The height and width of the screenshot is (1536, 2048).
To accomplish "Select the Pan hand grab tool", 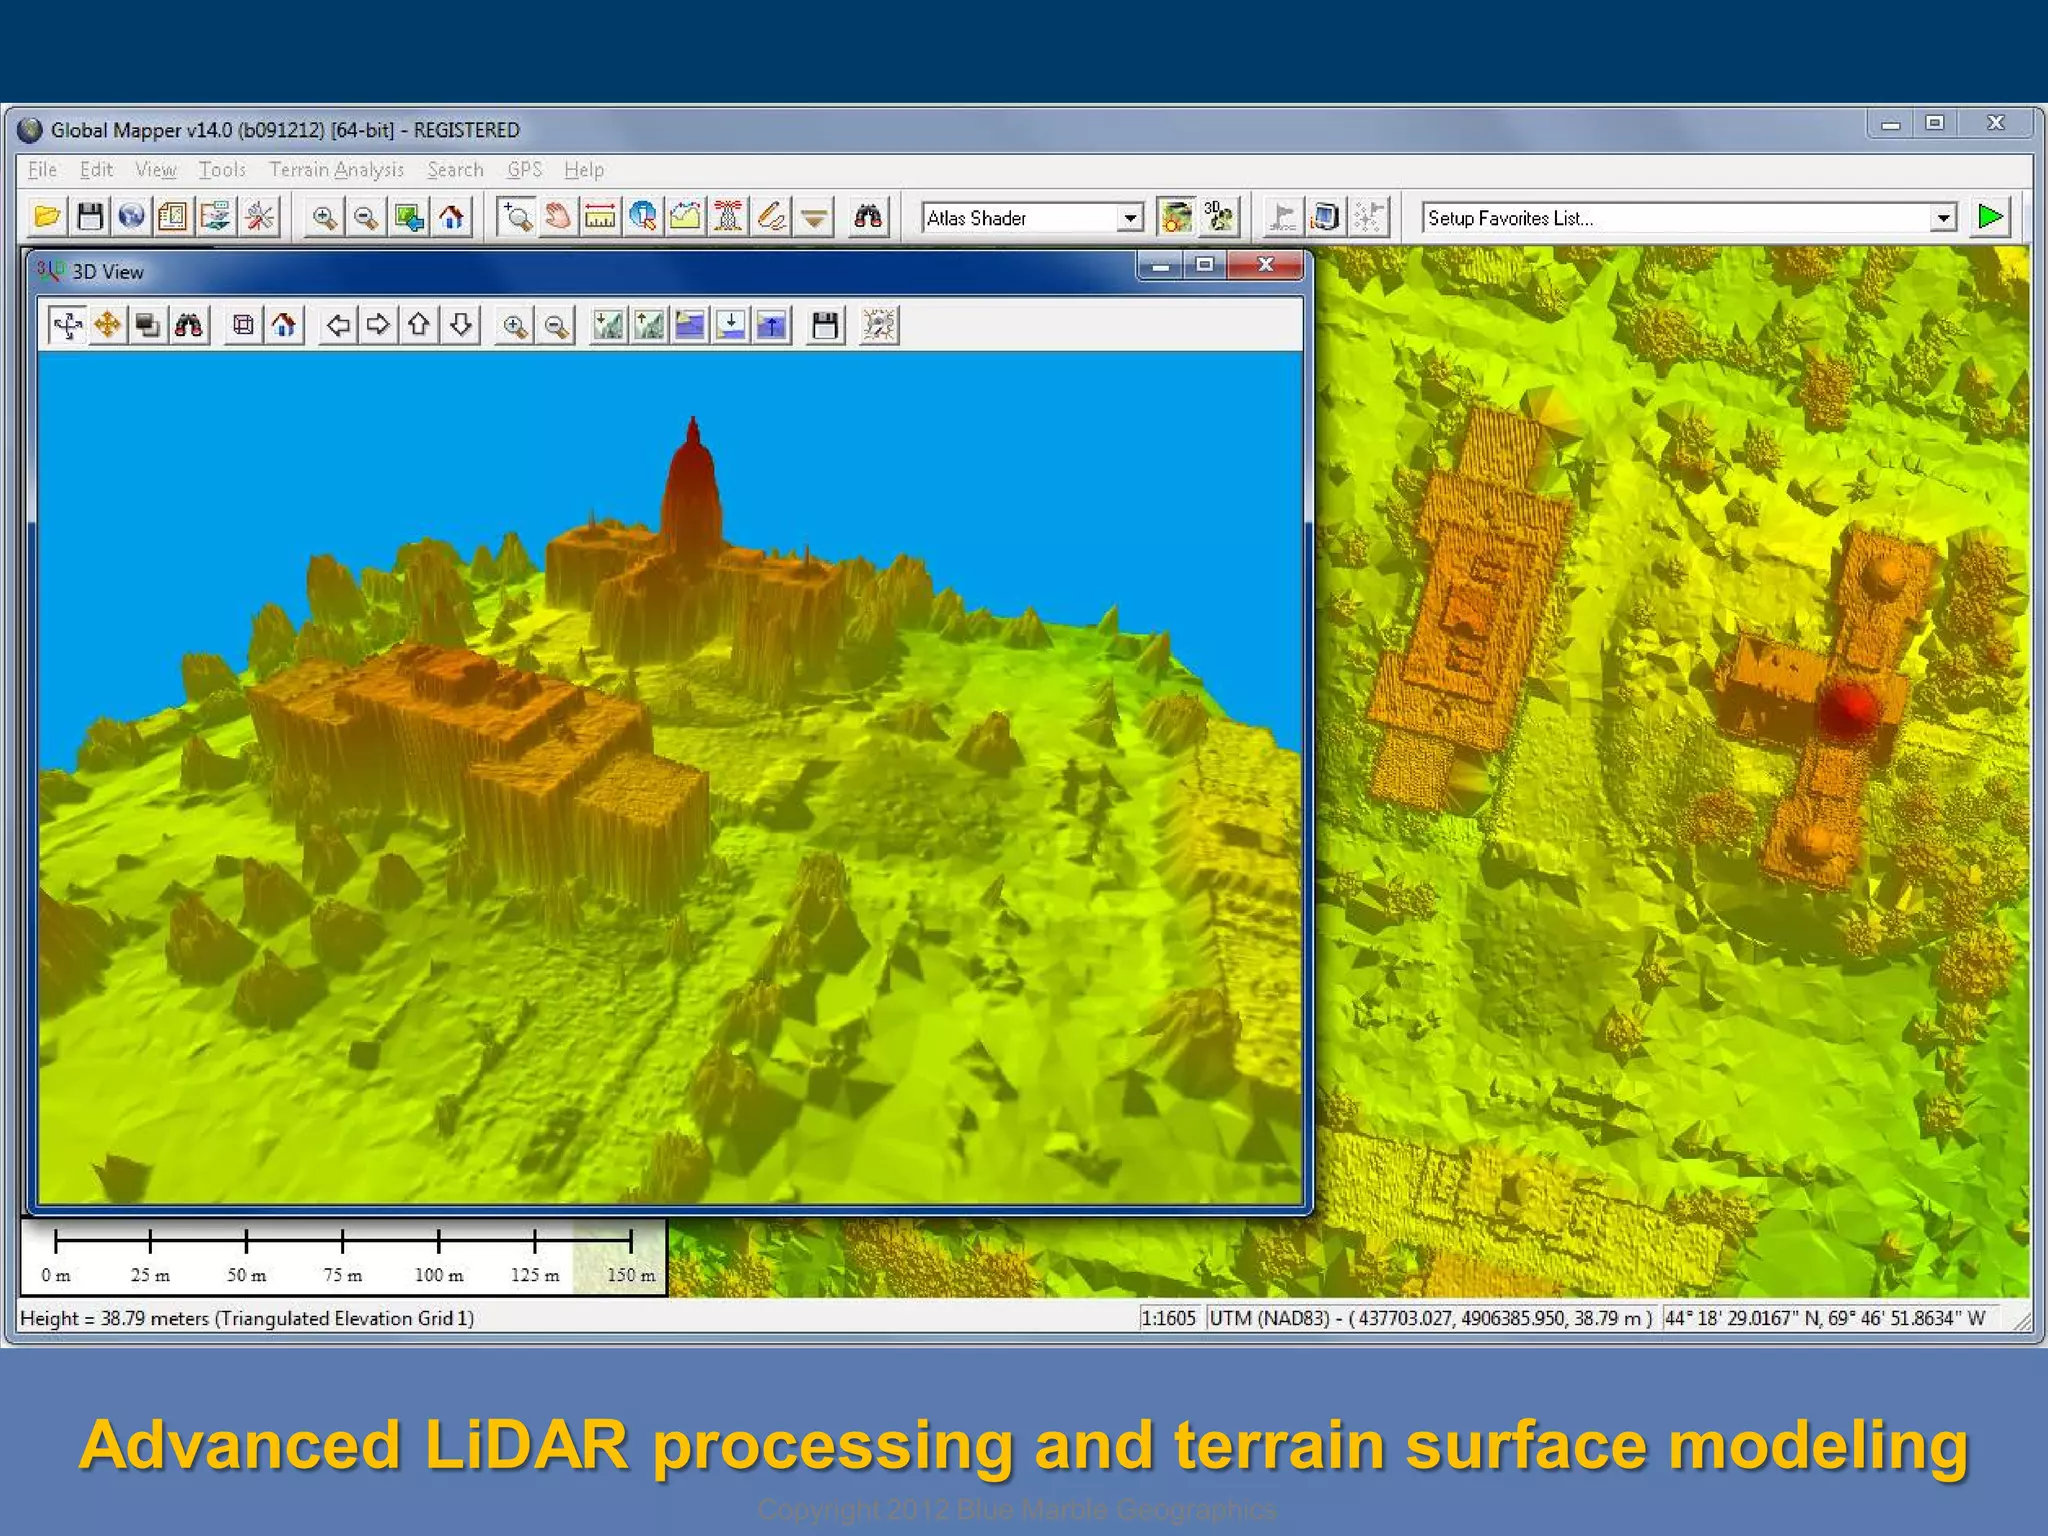I will pyautogui.click(x=558, y=217).
